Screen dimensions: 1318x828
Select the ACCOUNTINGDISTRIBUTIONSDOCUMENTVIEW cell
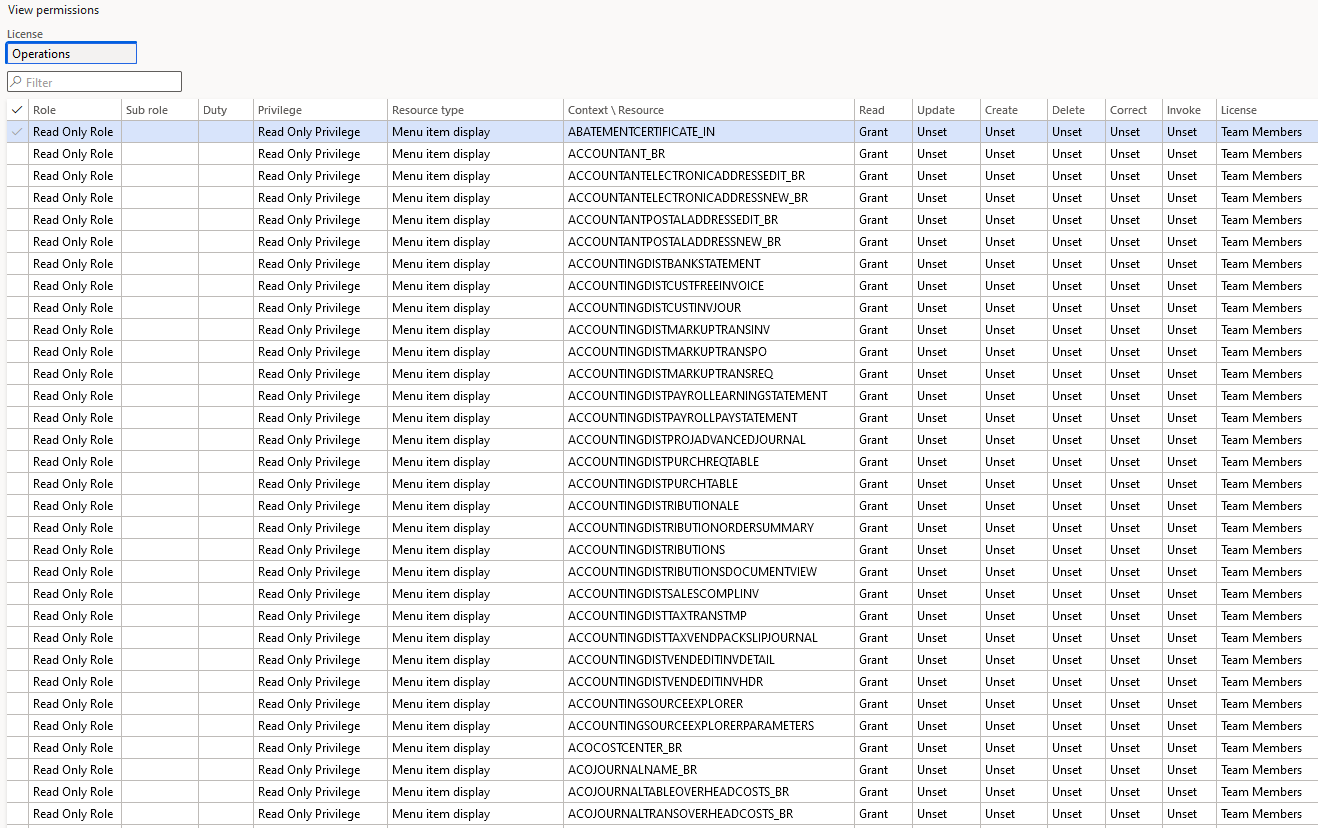(x=709, y=572)
